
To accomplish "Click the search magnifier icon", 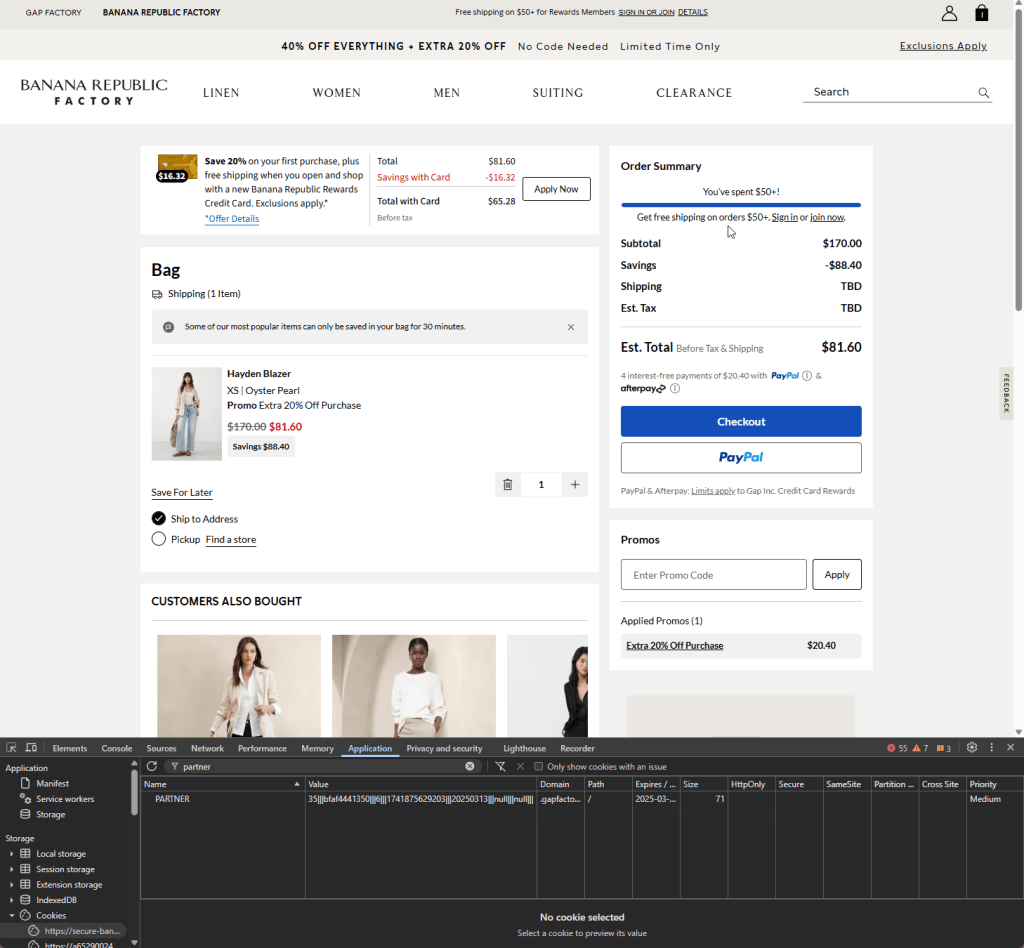I will tap(984, 93).
